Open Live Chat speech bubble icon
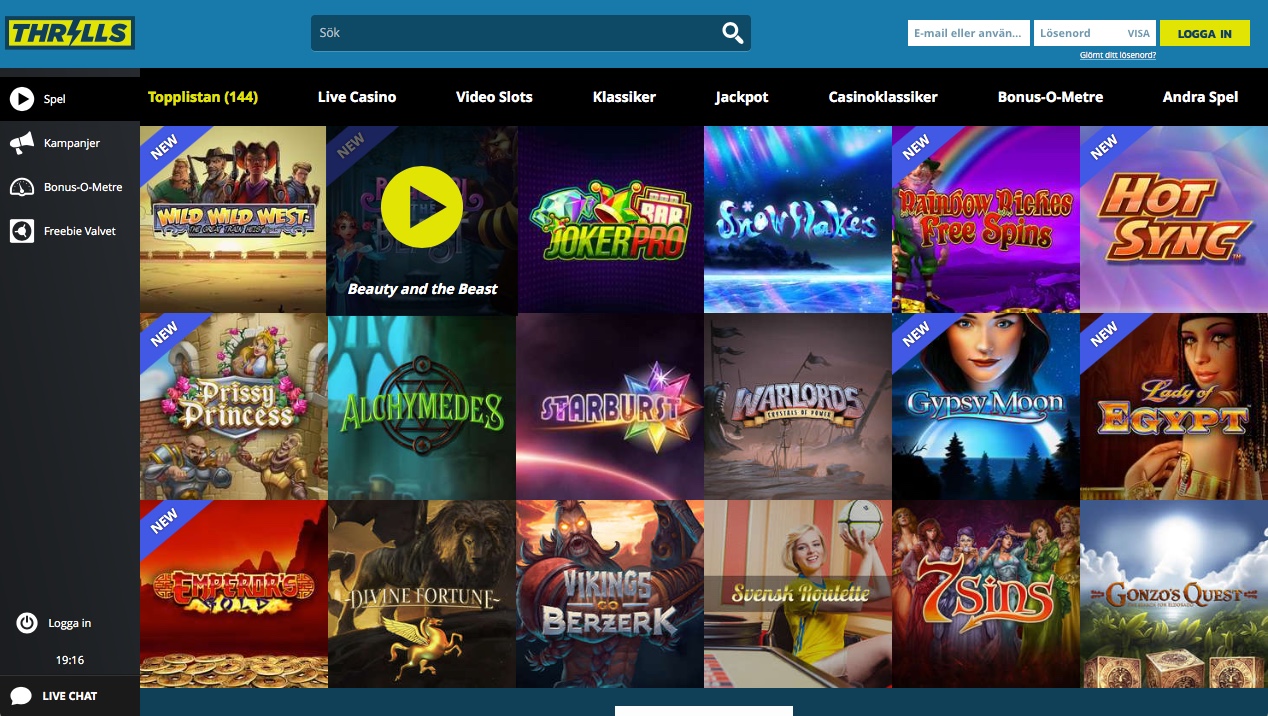 tap(21, 696)
